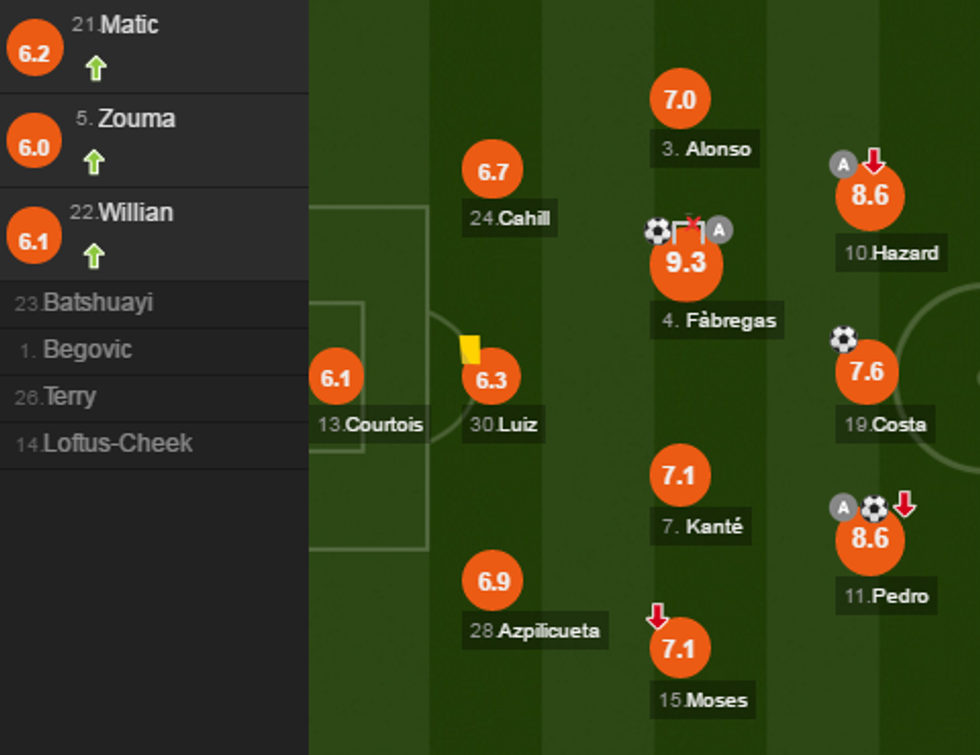Click Alonso's 7.0 rating circle
This screenshot has width=980, height=755.
coord(680,99)
